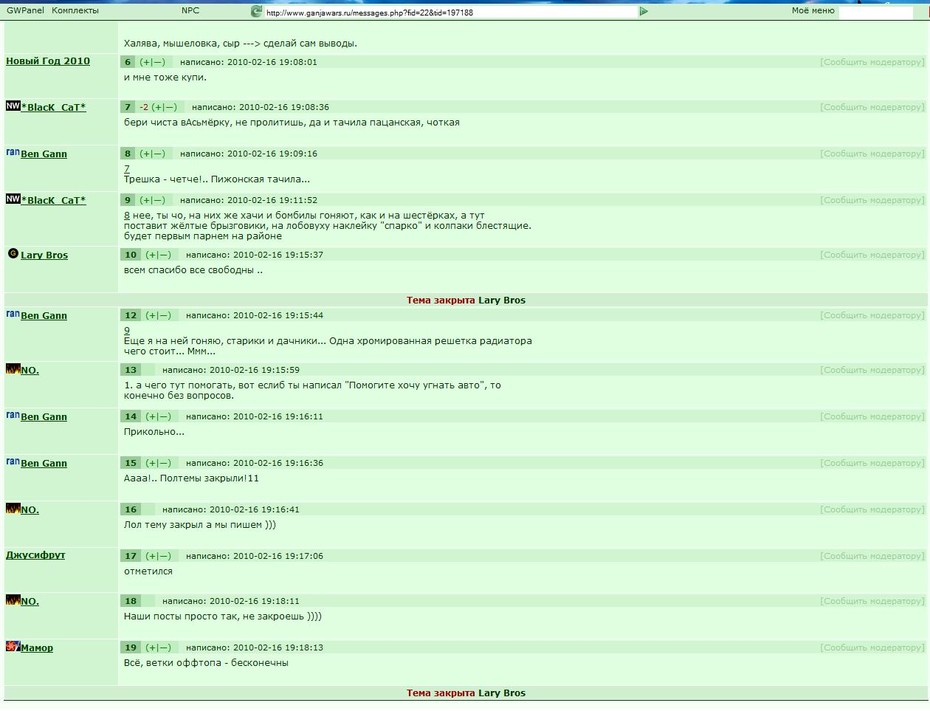Report post 16 with Сообщить модератору
The height and width of the screenshot is (711, 930).
point(872,509)
